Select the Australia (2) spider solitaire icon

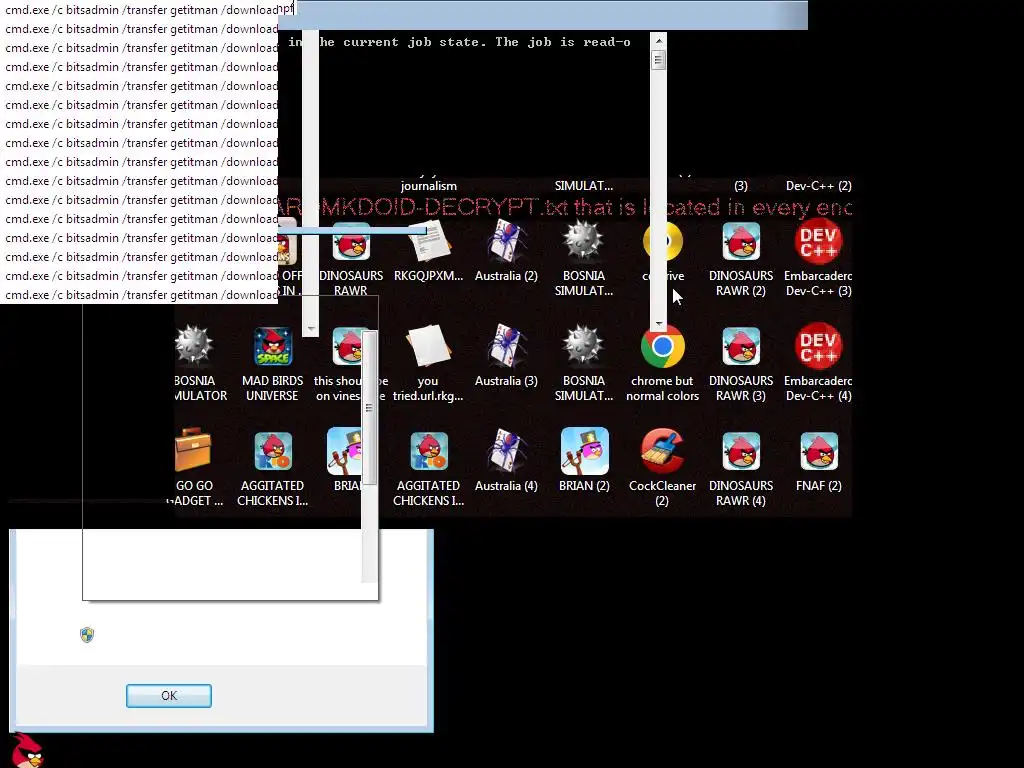point(506,243)
